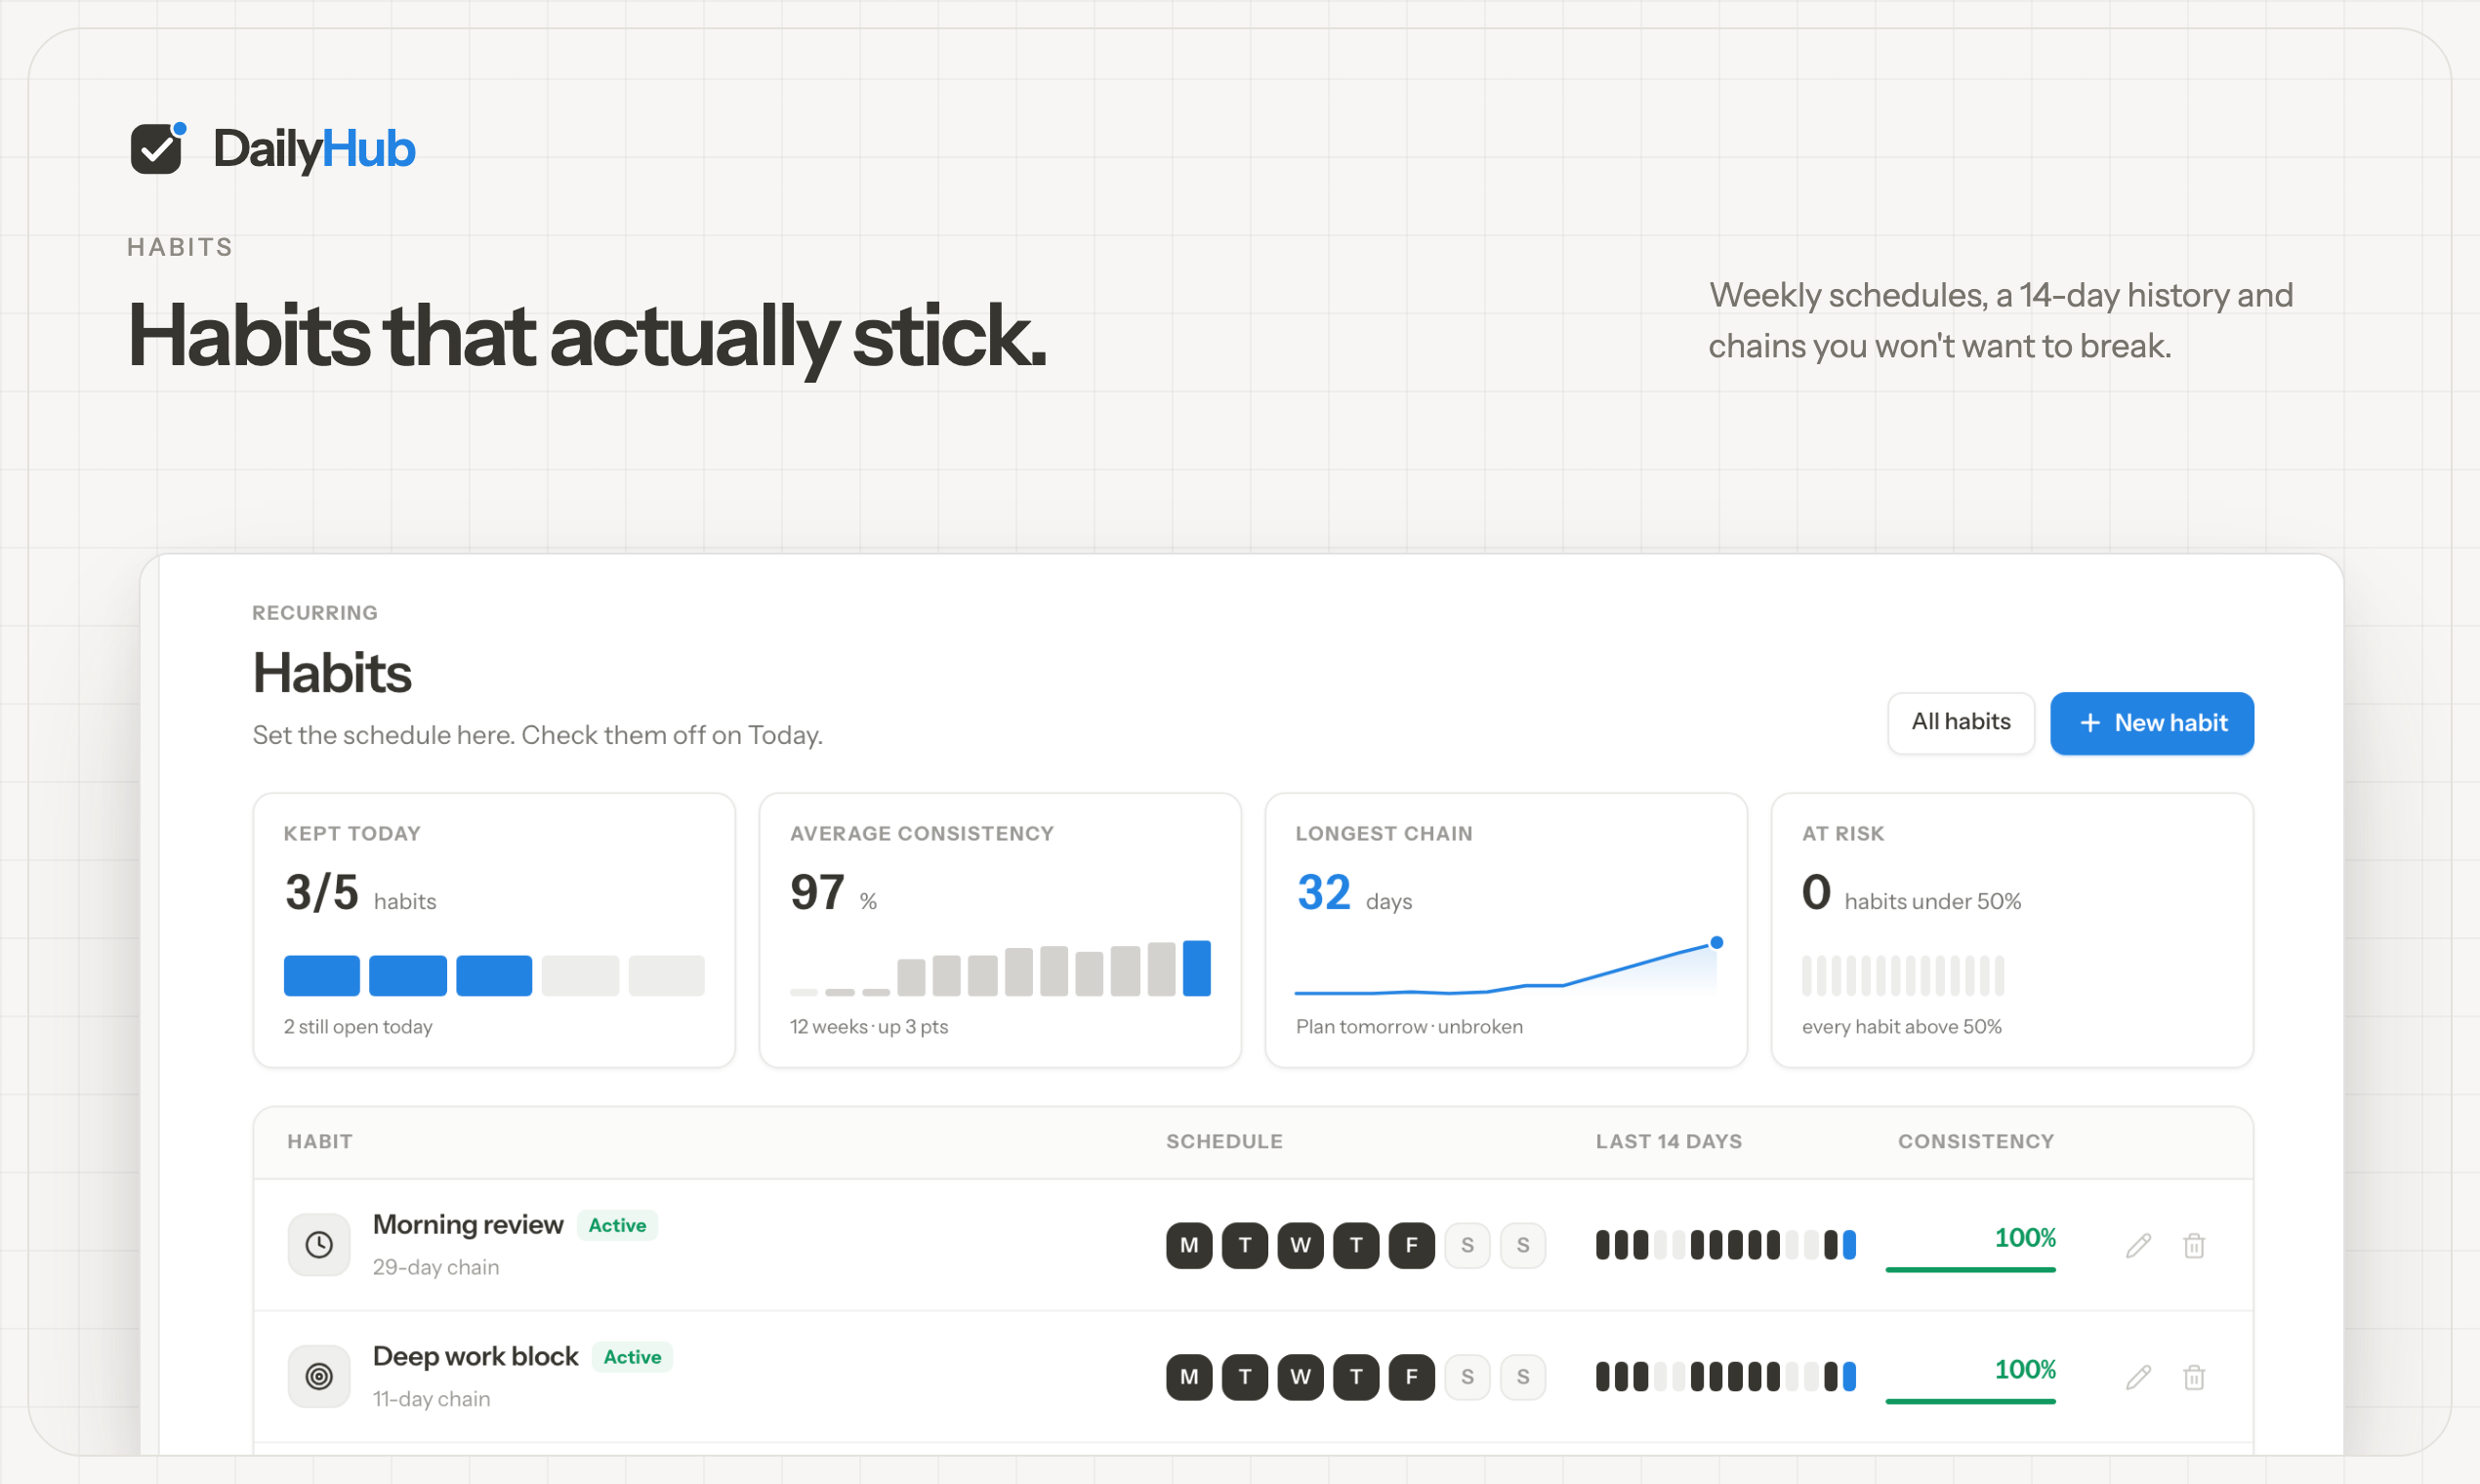Click the "29-day chain" text
Viewport: 2480px width, 1484px height.
[435, 1267]
